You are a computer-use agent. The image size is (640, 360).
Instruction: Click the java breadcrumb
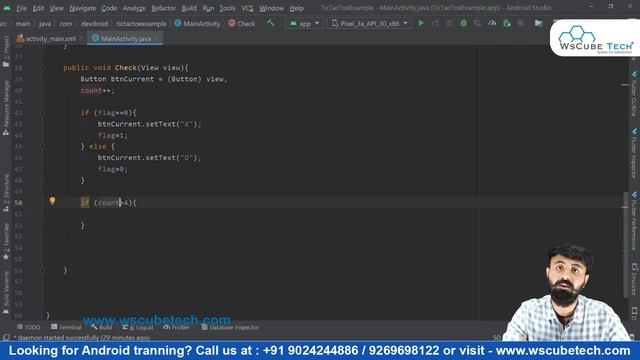pyautogui.click(x=45, y=24)
